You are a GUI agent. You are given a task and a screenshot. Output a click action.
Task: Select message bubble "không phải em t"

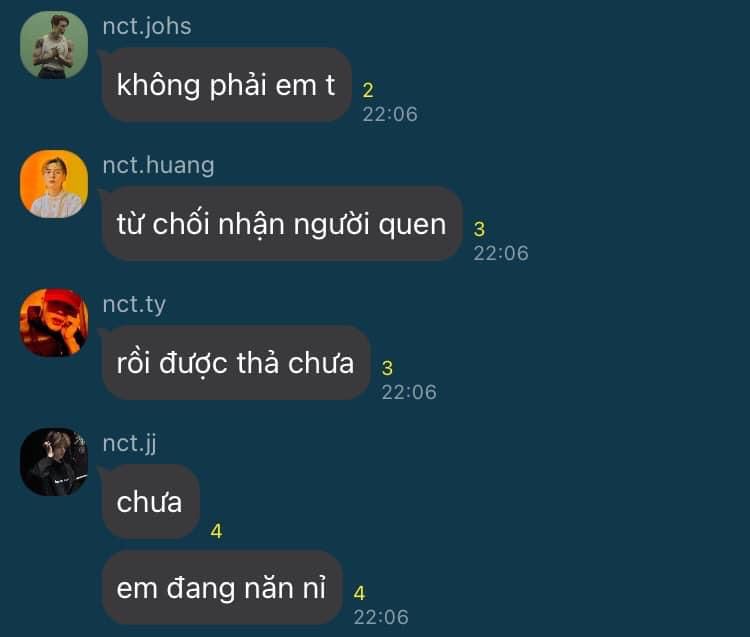tap(227, 85)
